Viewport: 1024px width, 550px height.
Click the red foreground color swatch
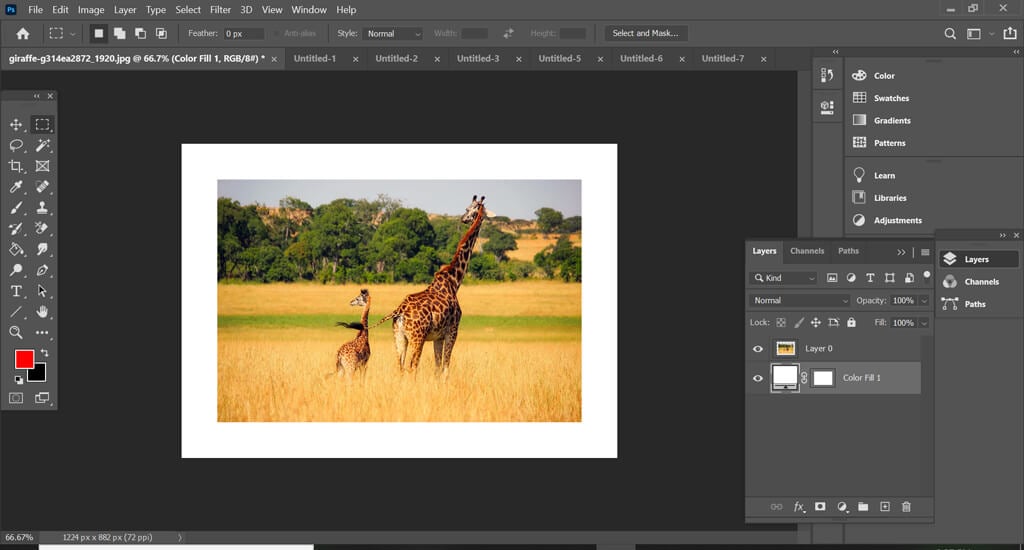[24, 358]
